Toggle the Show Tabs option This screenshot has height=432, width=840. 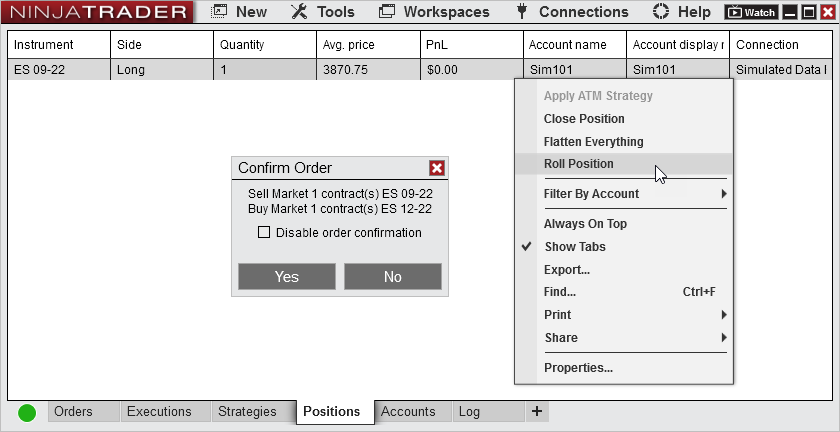coord(574,247)
